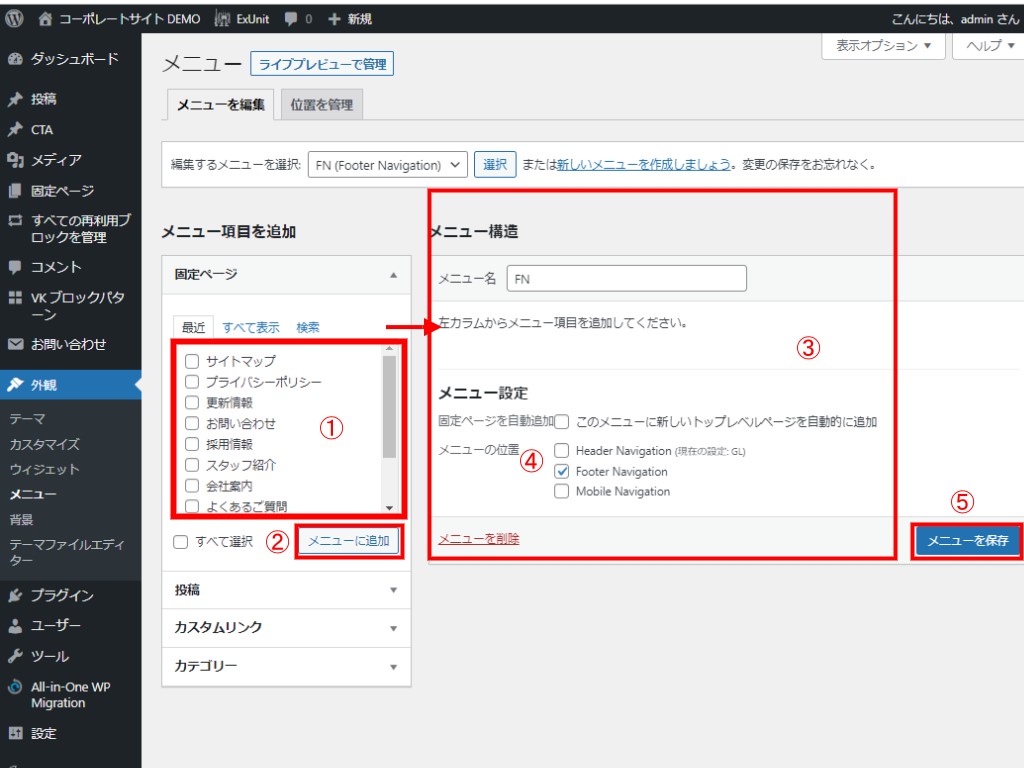Image resolution: width=1024 pixels, height=768 pixels.
Task: Open the ダッシュボード dashboard icon
Action: tap(15, 59)
